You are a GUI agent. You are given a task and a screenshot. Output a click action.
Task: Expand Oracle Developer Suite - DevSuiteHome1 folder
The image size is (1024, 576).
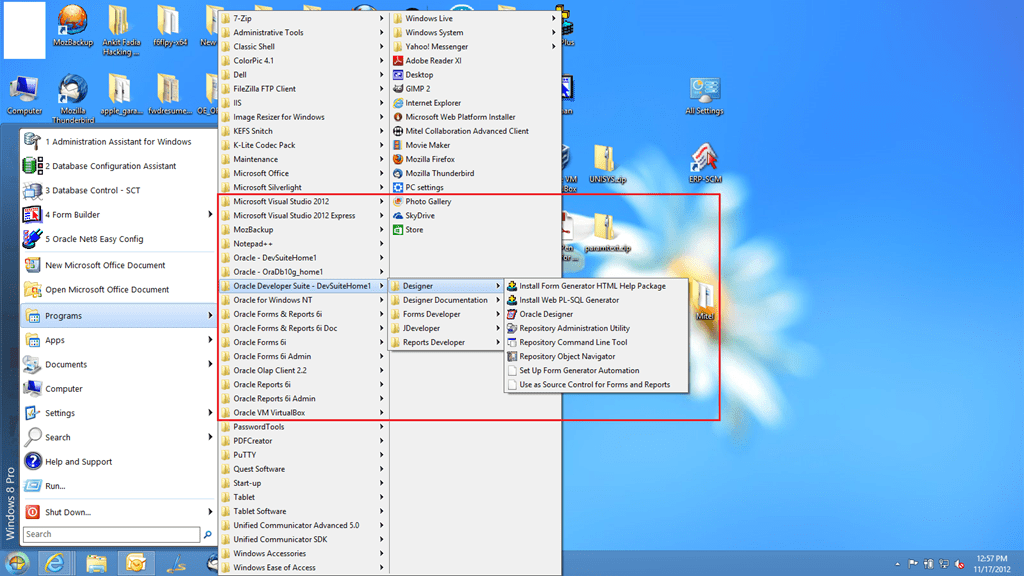(303, 286)
